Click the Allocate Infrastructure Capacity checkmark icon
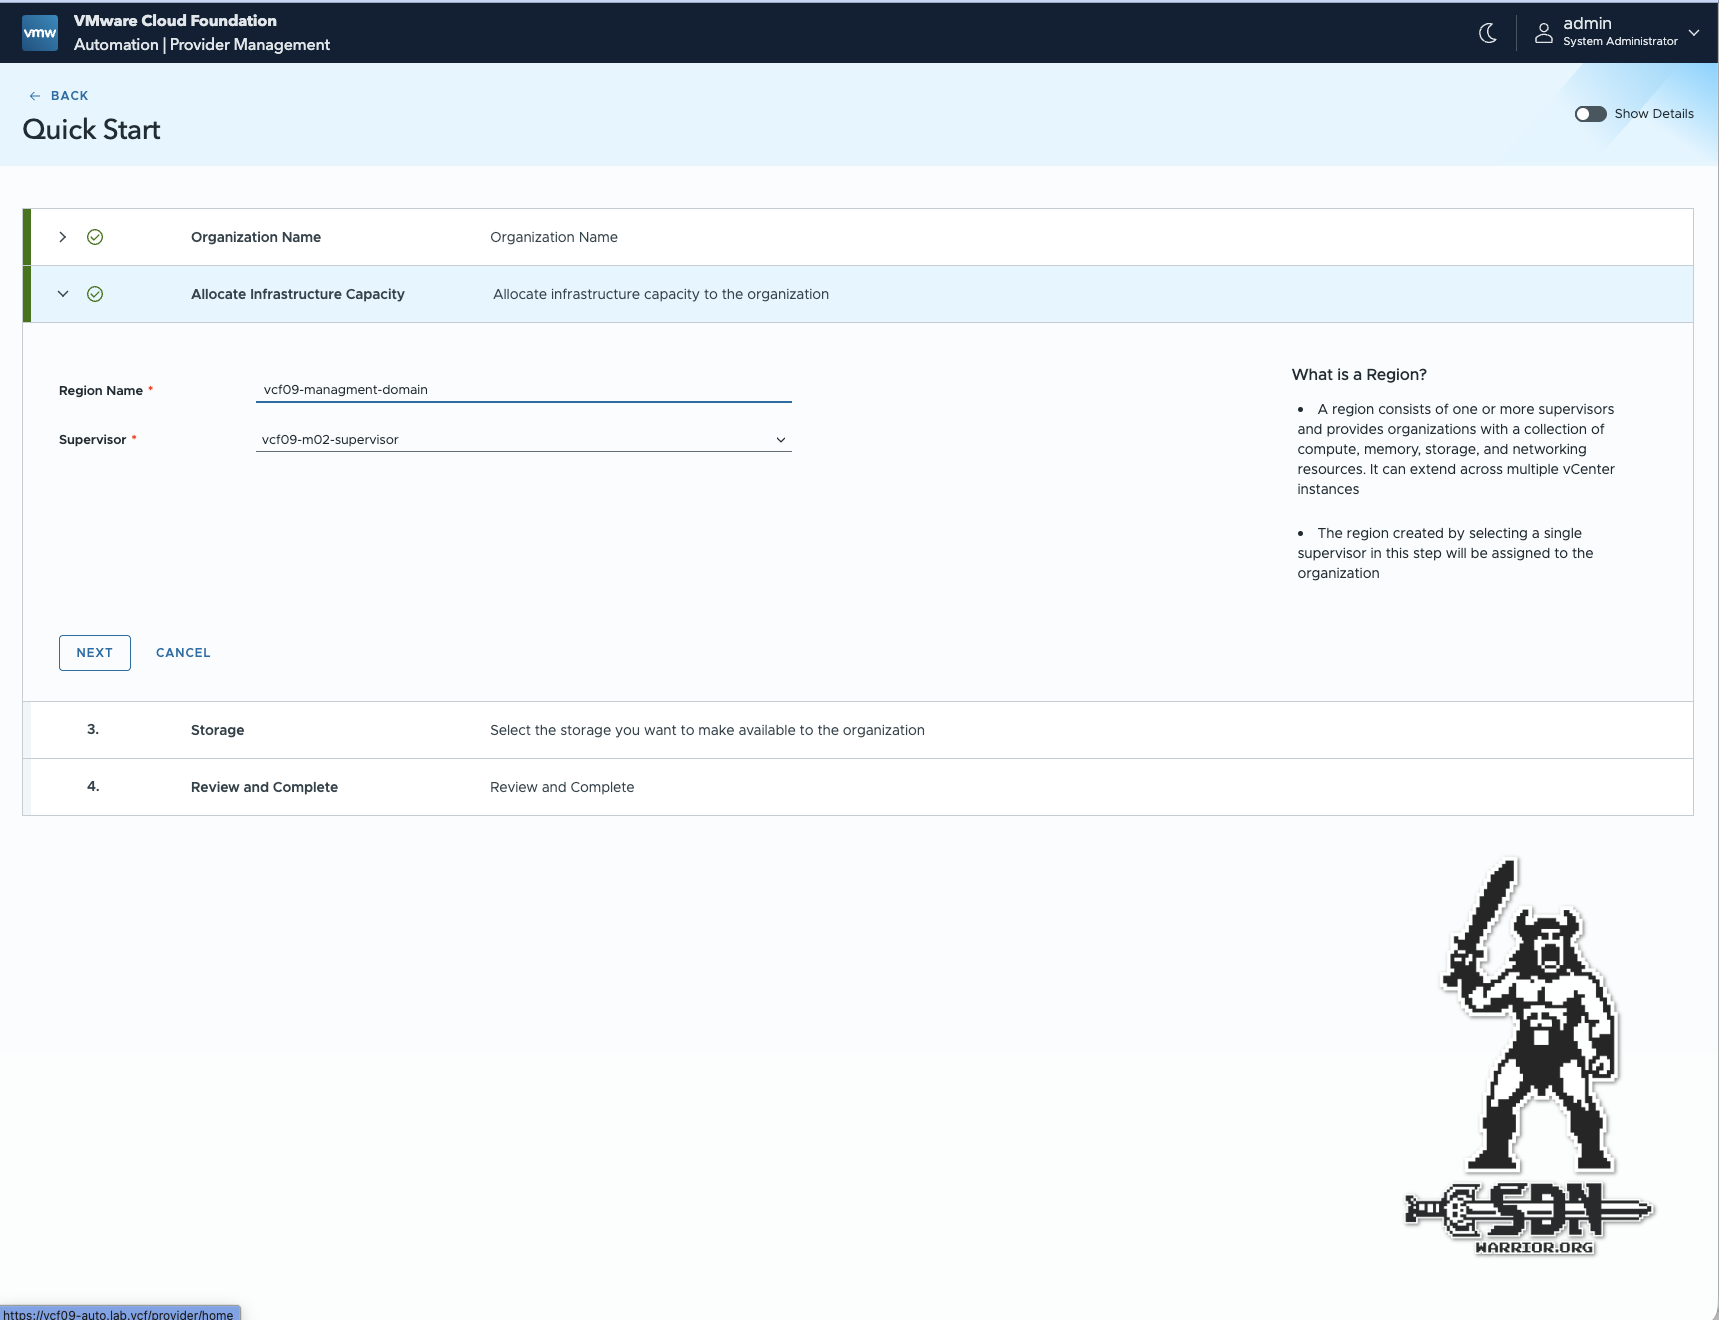The image size is (1719, 1320). pyautogui.click(x=95, y=294)
